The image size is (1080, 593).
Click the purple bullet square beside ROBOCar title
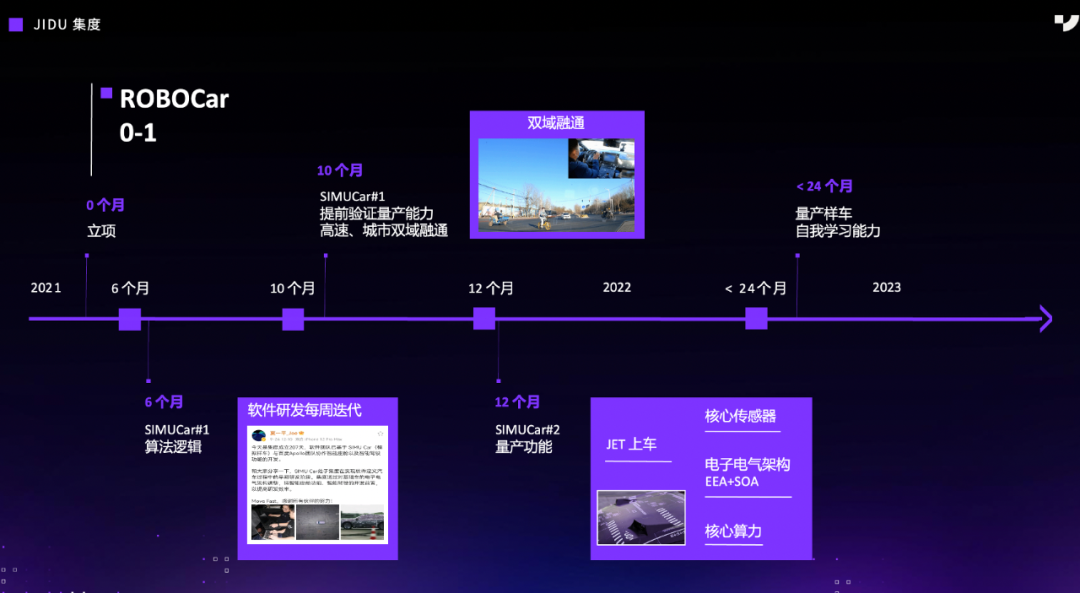tap(106, 93)
